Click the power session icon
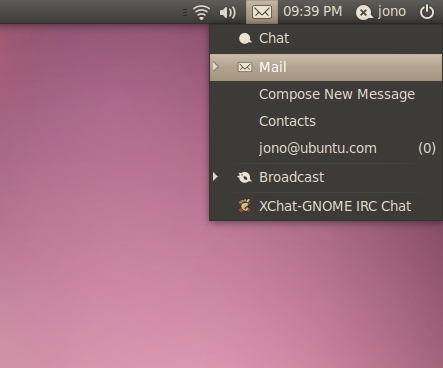This screenshot has width=443, height=368. tap(427, 12)
